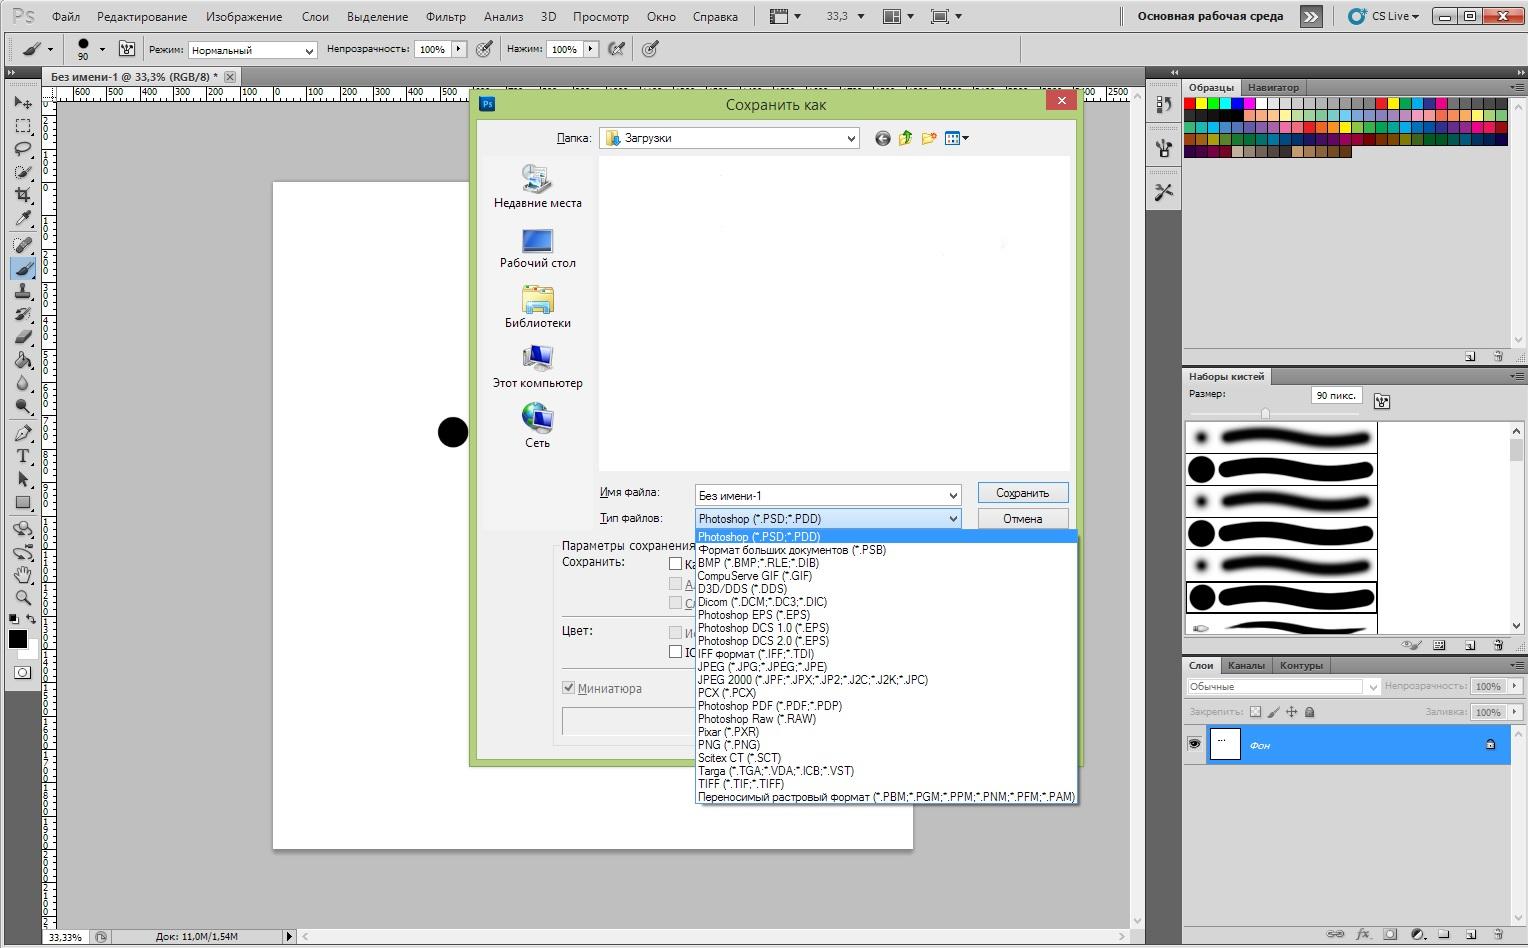Select the Paint Bucket tool

(23, 360)
